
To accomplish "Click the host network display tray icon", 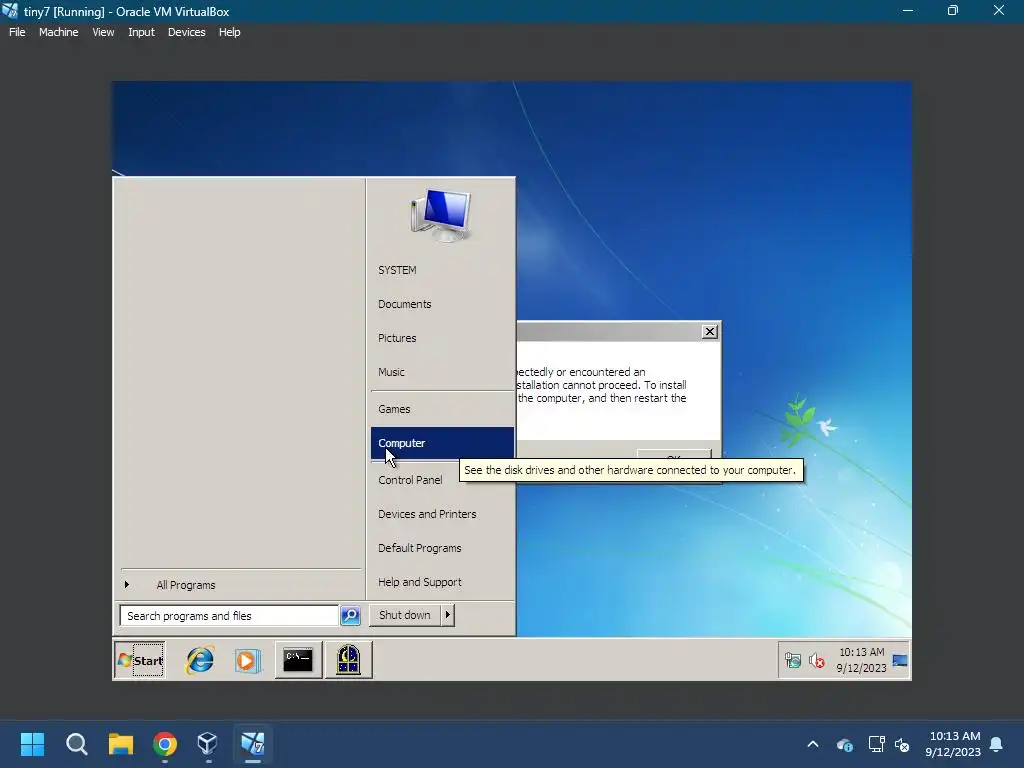I will [x=876, y=744].
